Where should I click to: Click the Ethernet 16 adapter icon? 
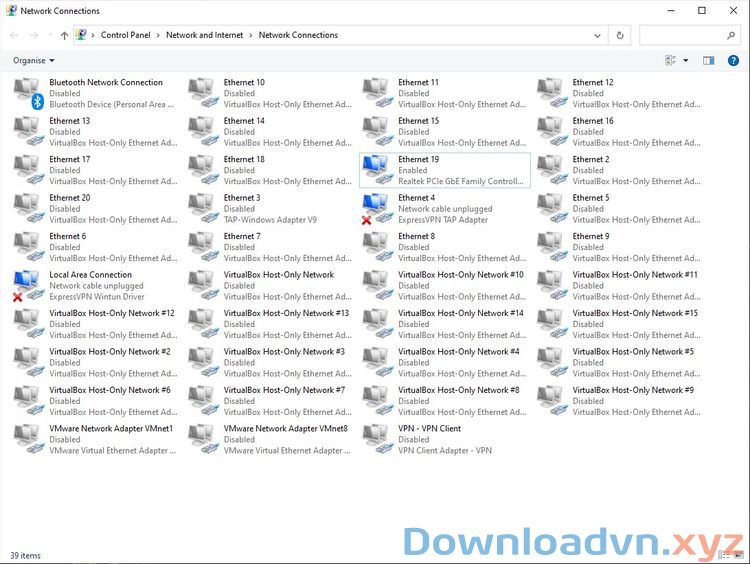[552, 132]
